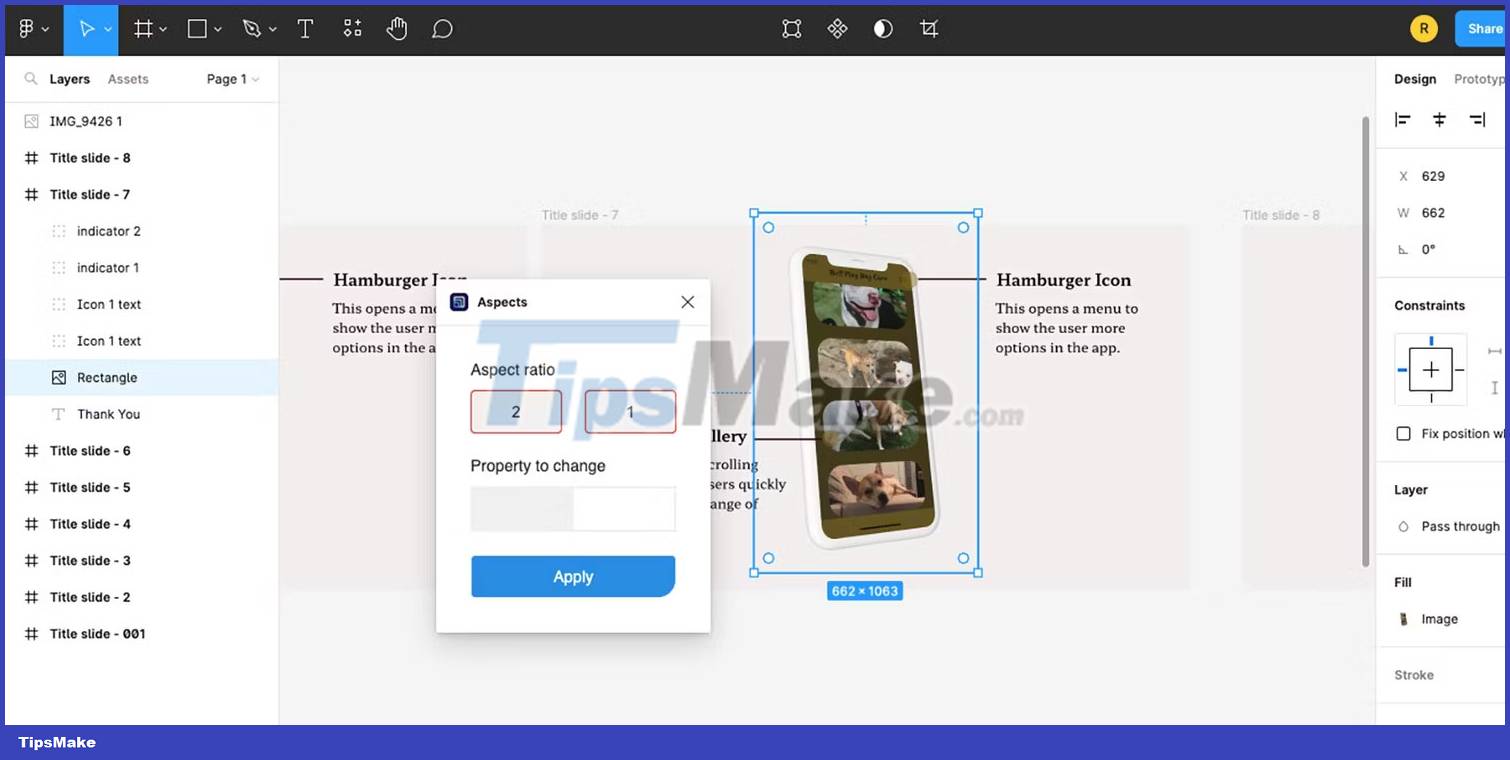
Task: Select the Text tool
Action: [x=305, y=28]
